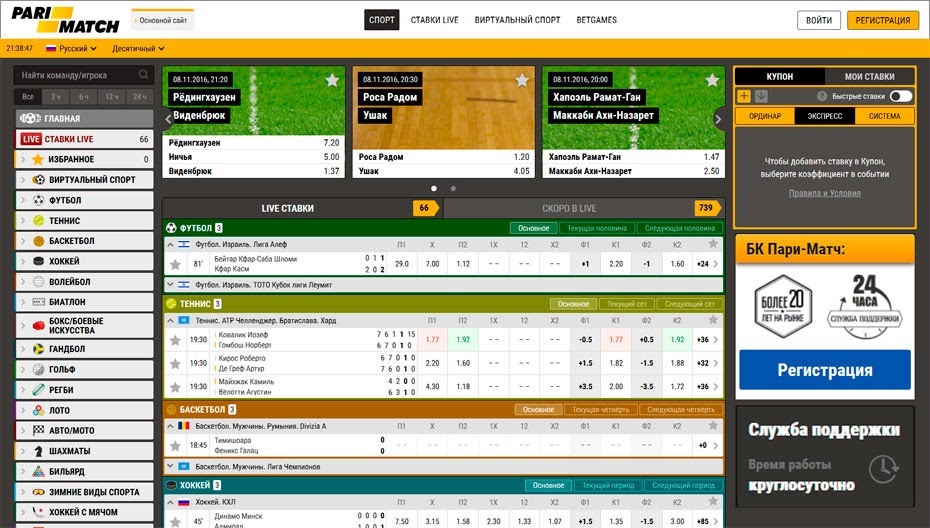
Task: Star the Ковалик Иозеф tennis match
Action: pos(175,340)
